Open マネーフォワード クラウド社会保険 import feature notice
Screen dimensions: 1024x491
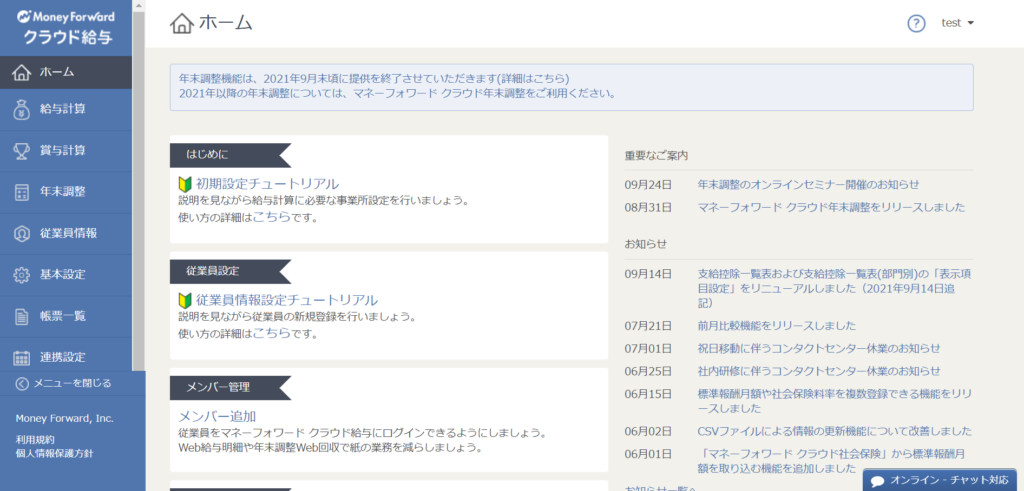(x=832, y=461)
